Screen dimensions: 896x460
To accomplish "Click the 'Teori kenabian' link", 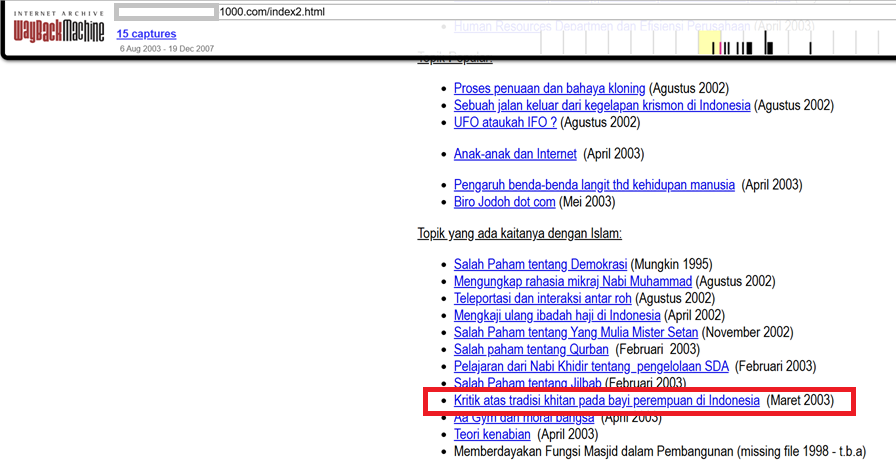I will tap(492, 435).
